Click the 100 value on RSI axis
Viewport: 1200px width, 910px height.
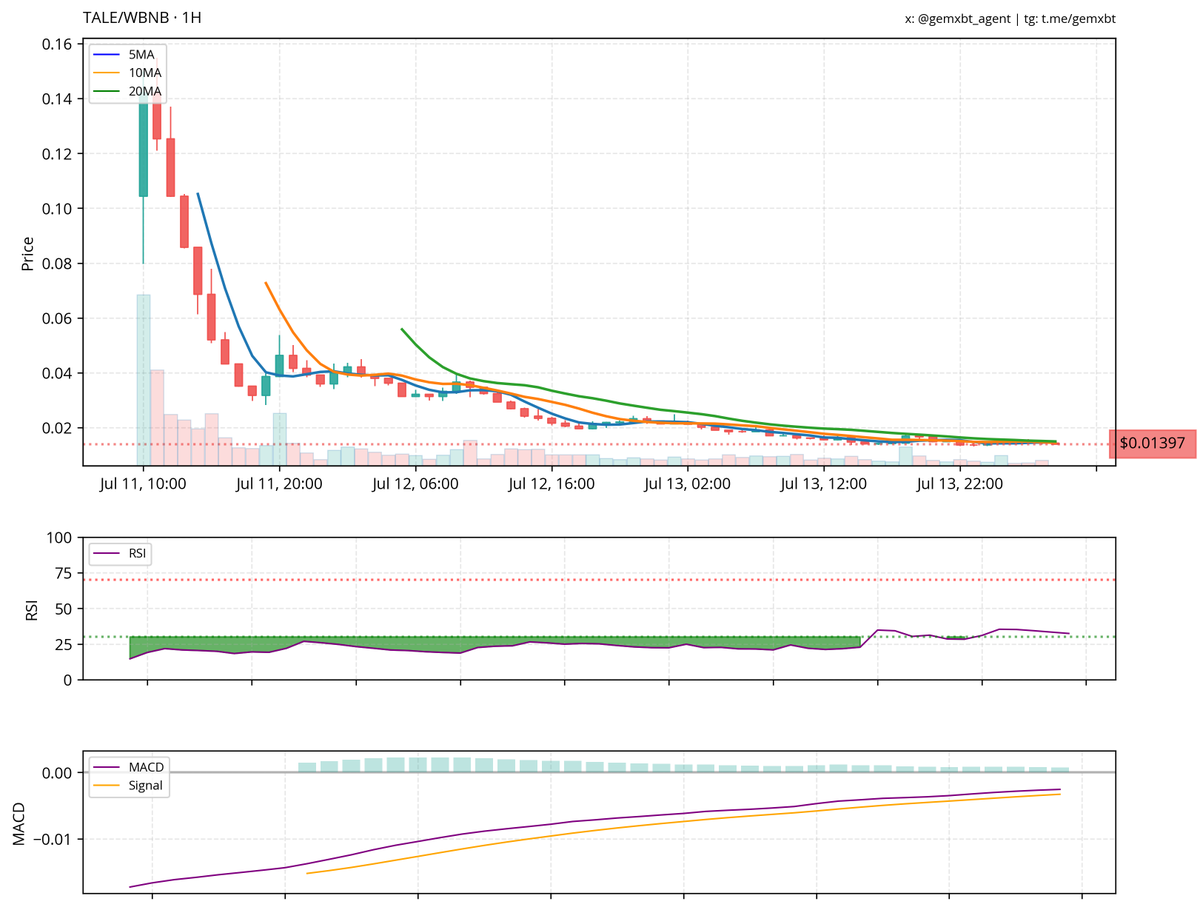pyautogui.click(x=58, y=538)
